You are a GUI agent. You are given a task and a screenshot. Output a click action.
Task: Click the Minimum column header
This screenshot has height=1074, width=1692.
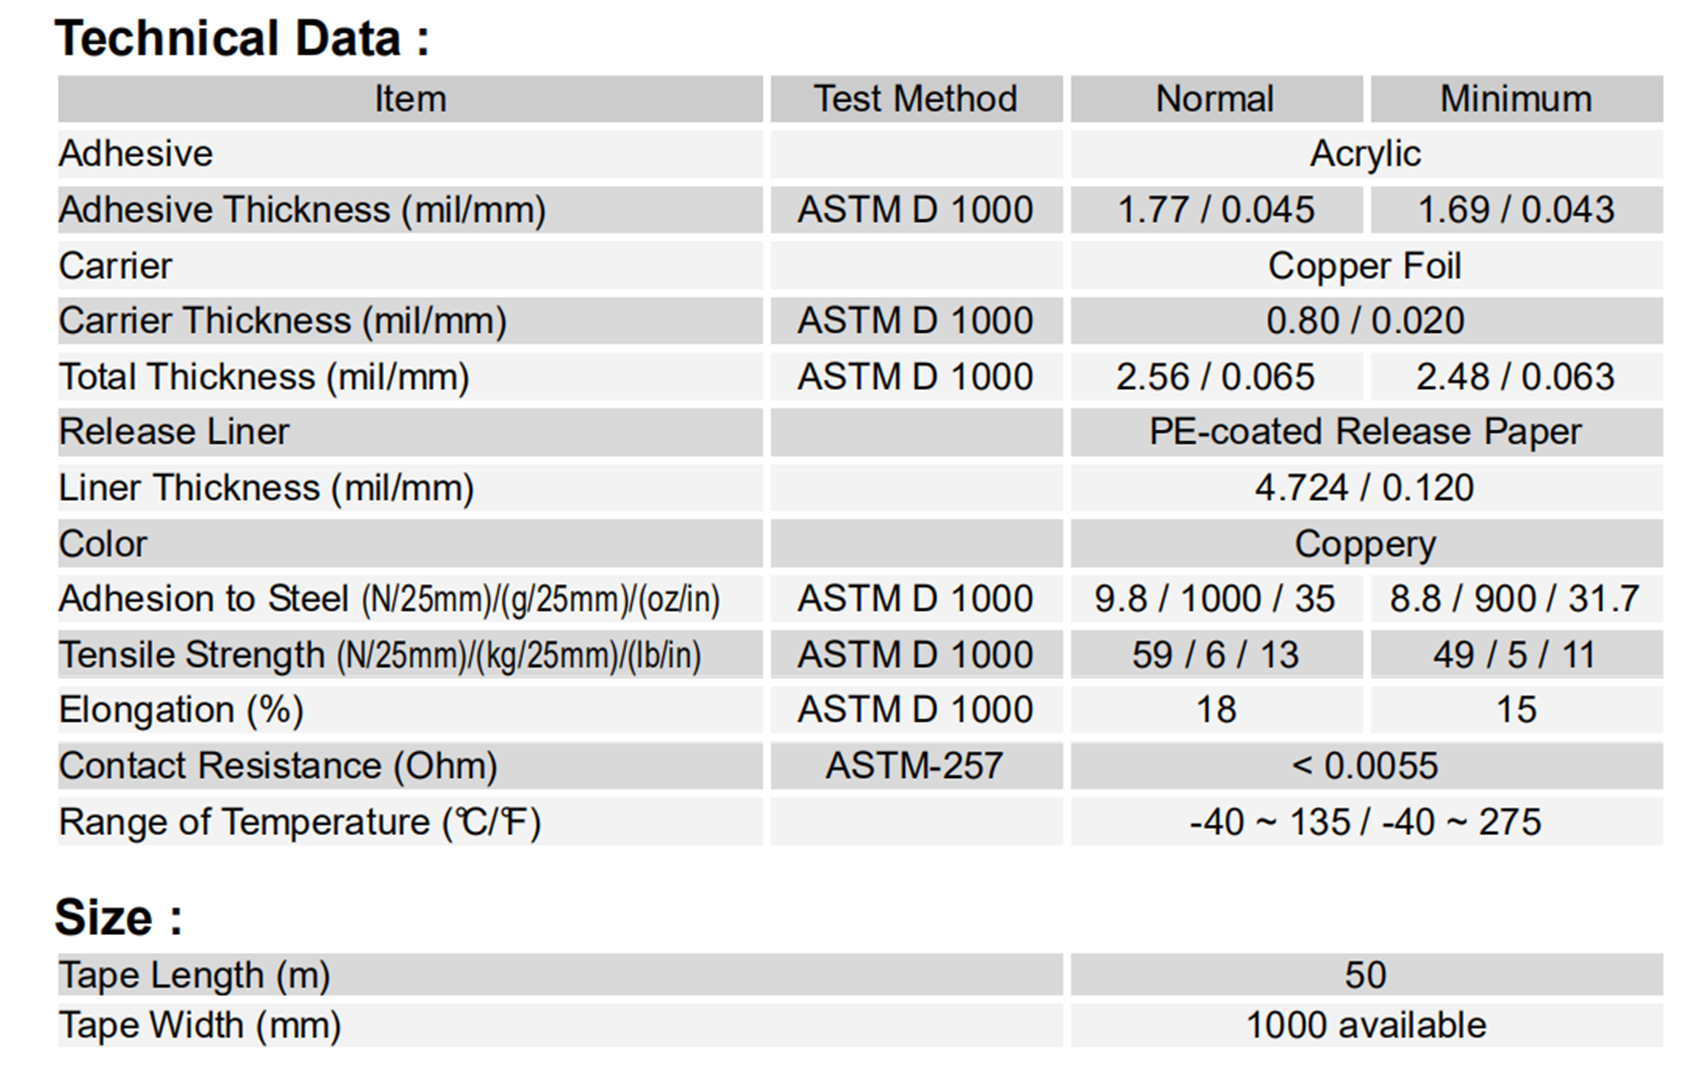[x=1515, y=99]
